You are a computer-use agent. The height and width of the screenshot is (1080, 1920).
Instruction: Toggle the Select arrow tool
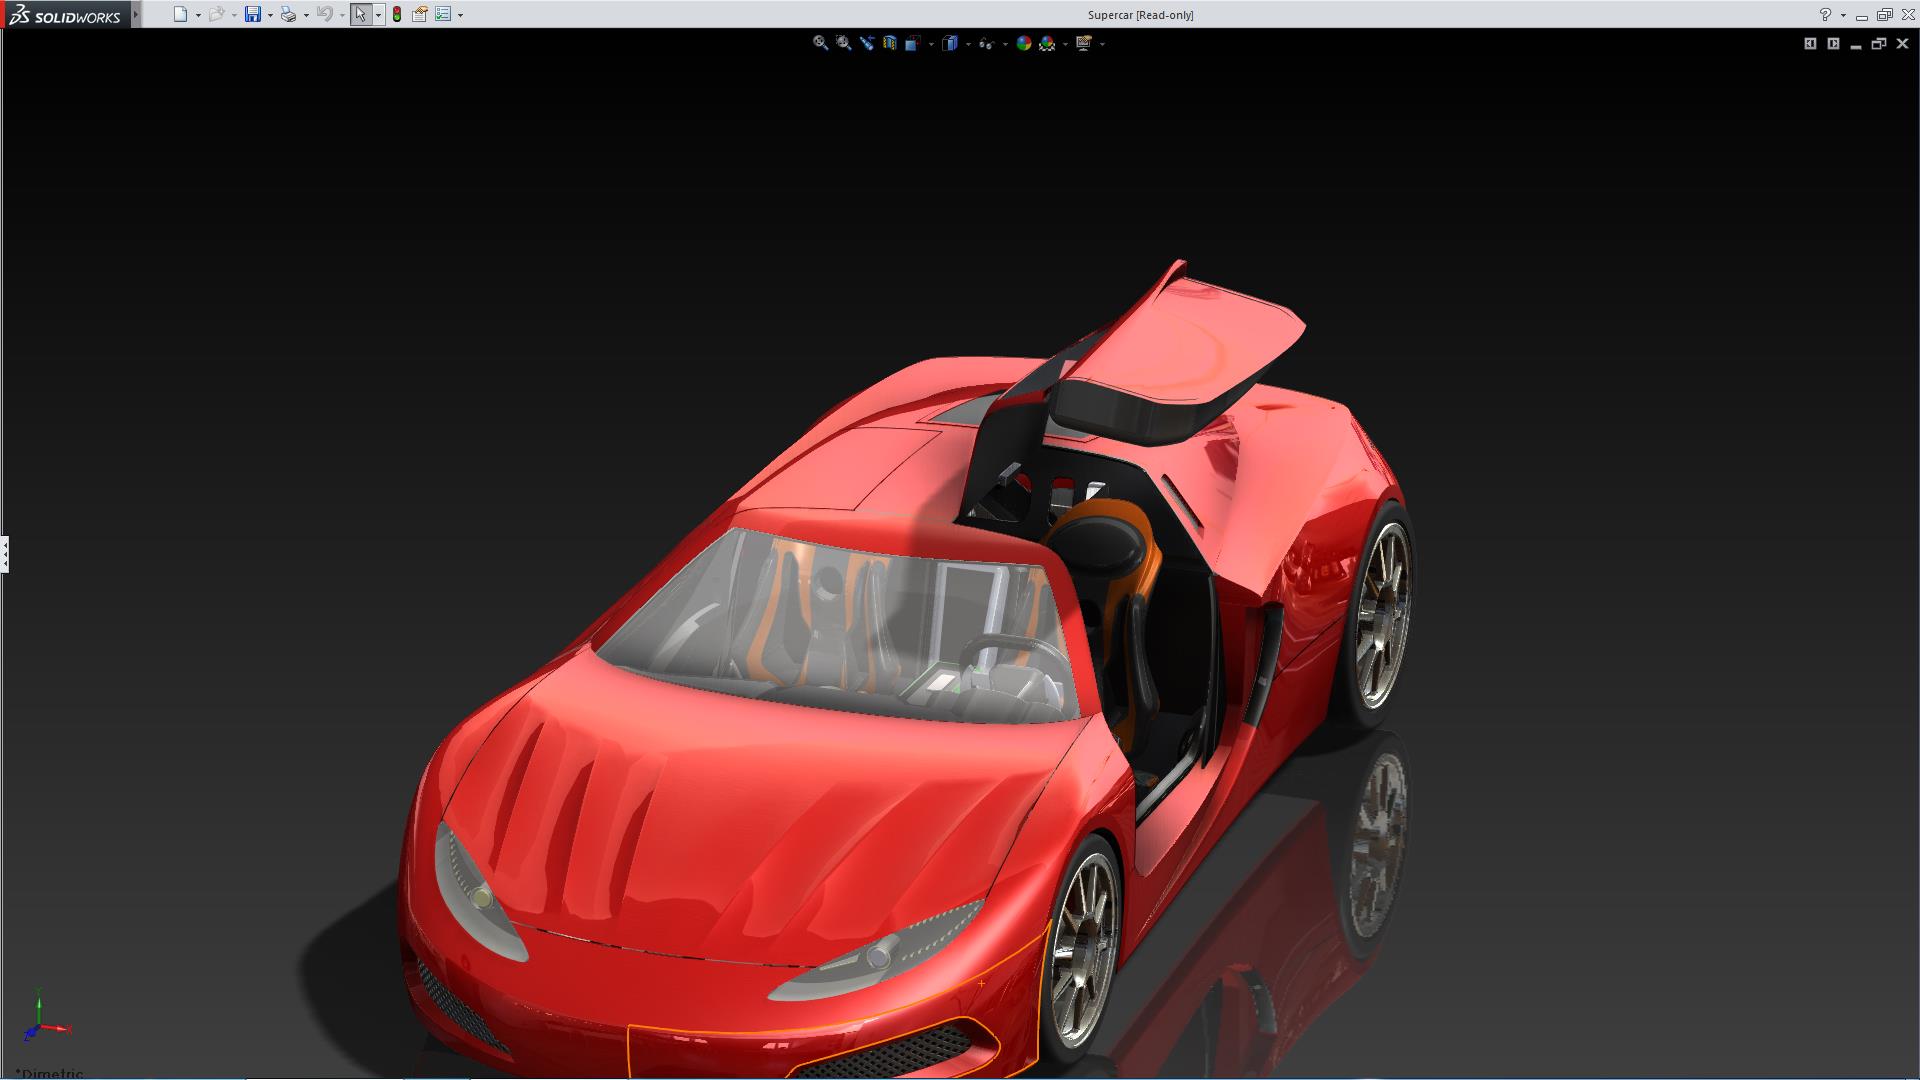pos(360,14)
